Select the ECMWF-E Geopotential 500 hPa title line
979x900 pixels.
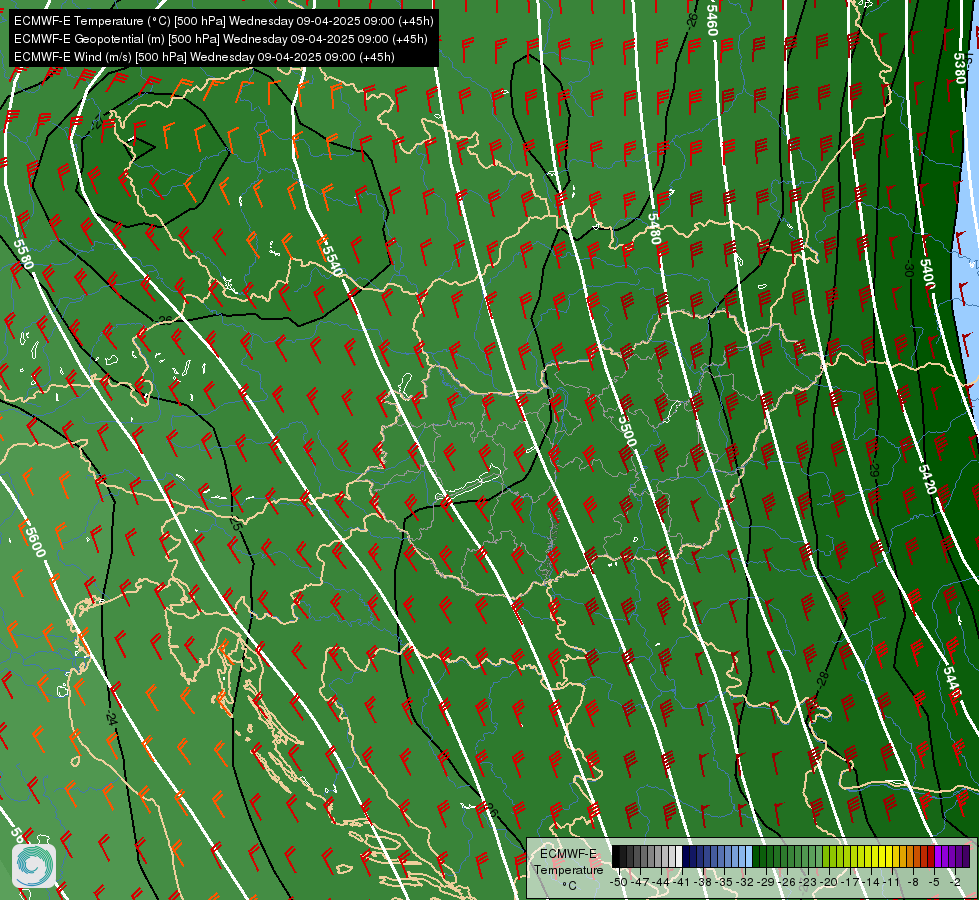[x=220, y=39]
